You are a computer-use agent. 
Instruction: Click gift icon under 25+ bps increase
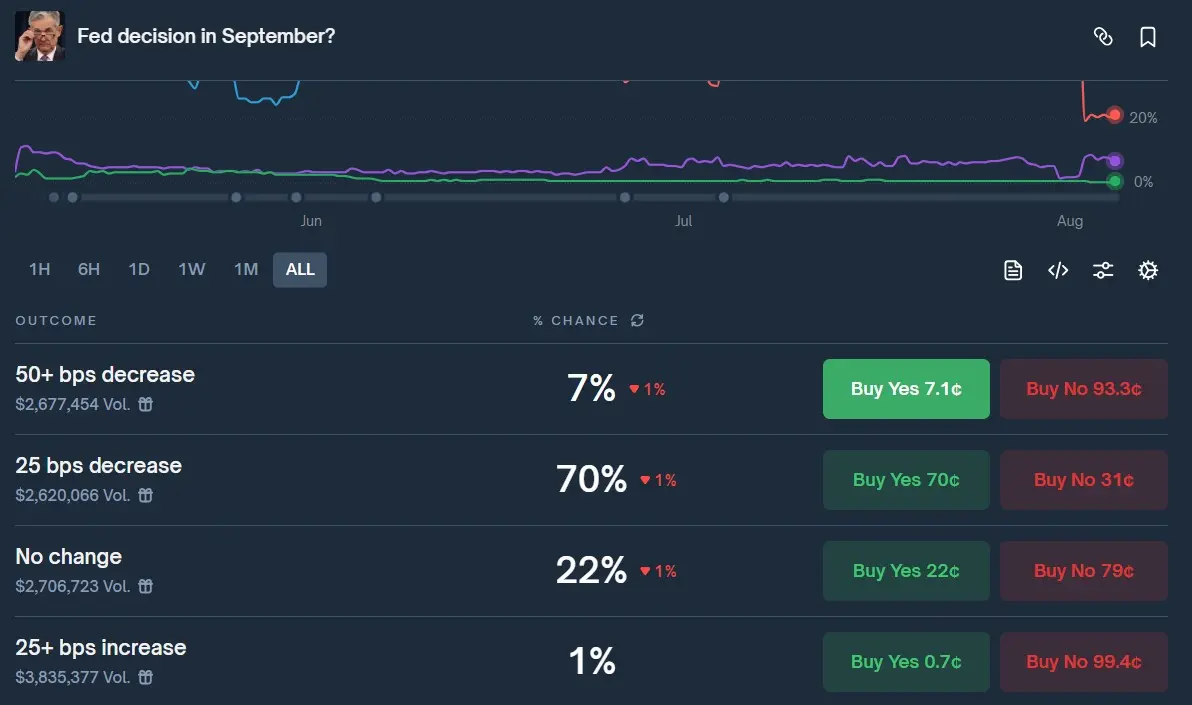(x=145, y=677)
